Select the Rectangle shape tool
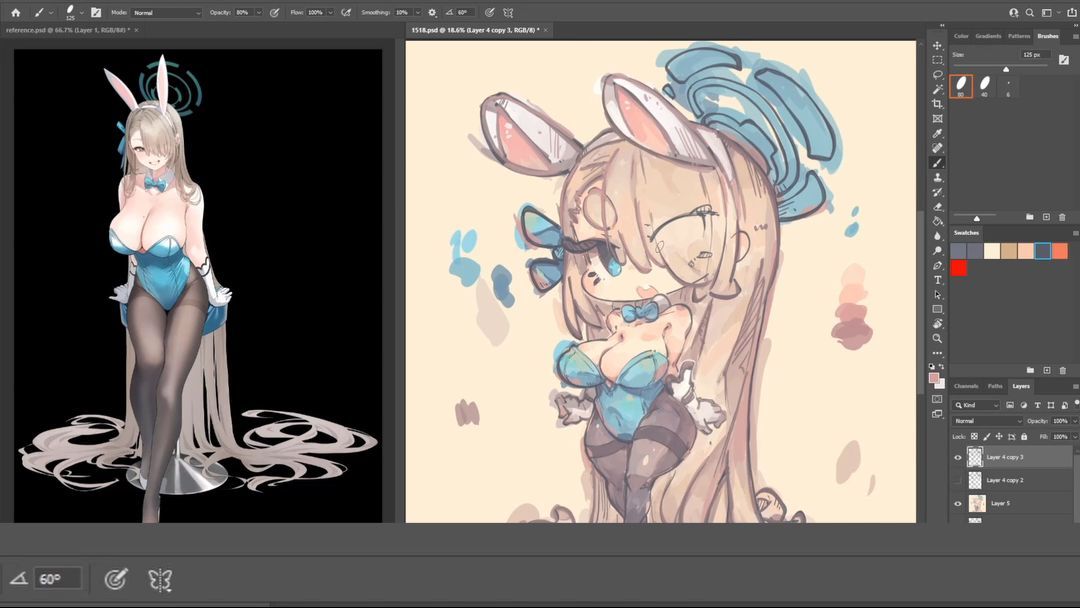Image resolution: width=1080 pixels, height=608 pixels. [937, 309]
